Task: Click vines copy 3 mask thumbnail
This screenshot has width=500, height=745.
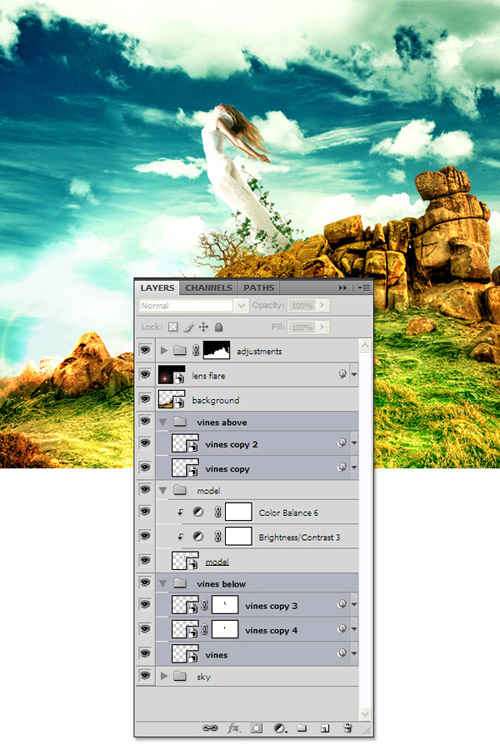Action: coord(225,605)
